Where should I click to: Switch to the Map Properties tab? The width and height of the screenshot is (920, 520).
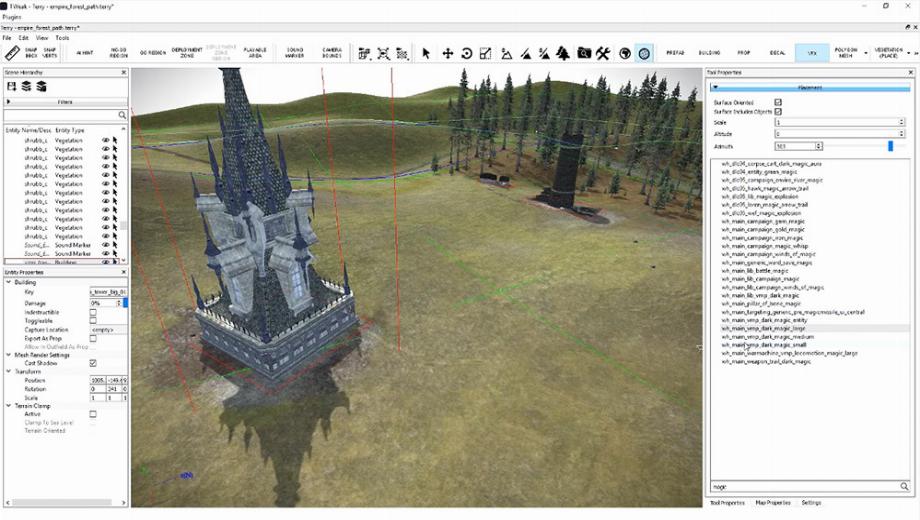pos(773,502)
